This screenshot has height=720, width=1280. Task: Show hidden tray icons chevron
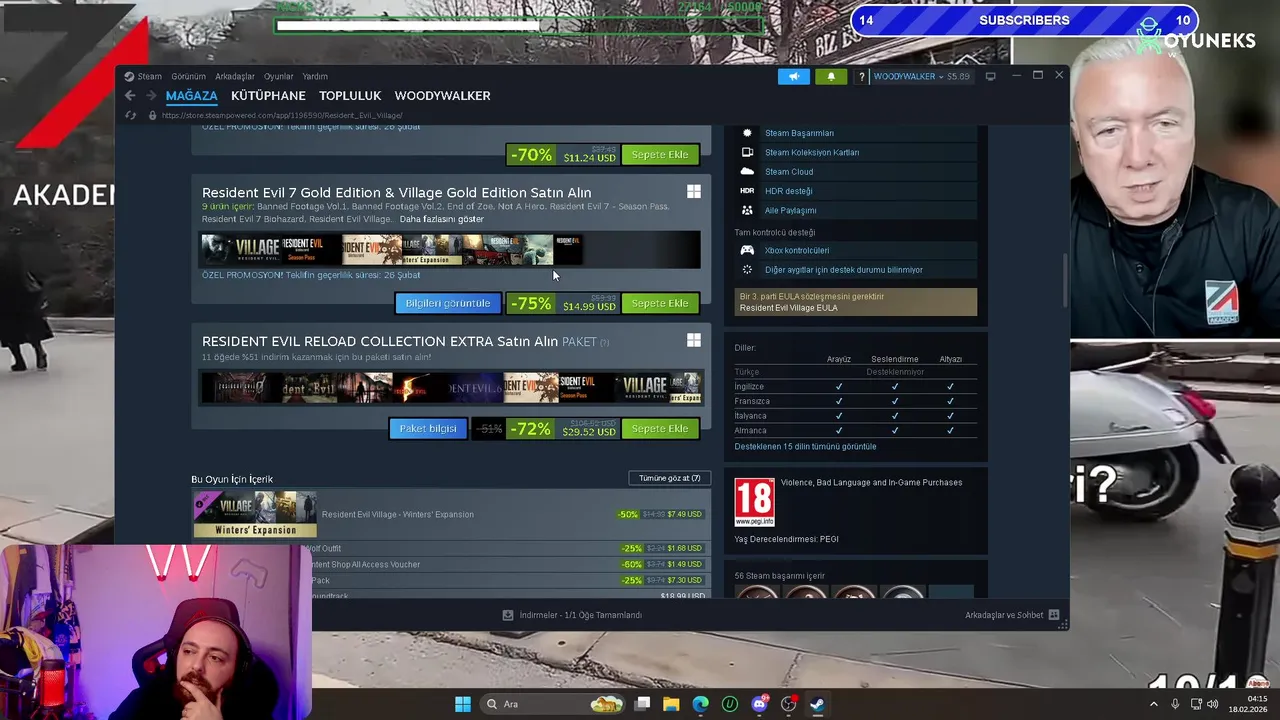click(x=1154, y=704)
